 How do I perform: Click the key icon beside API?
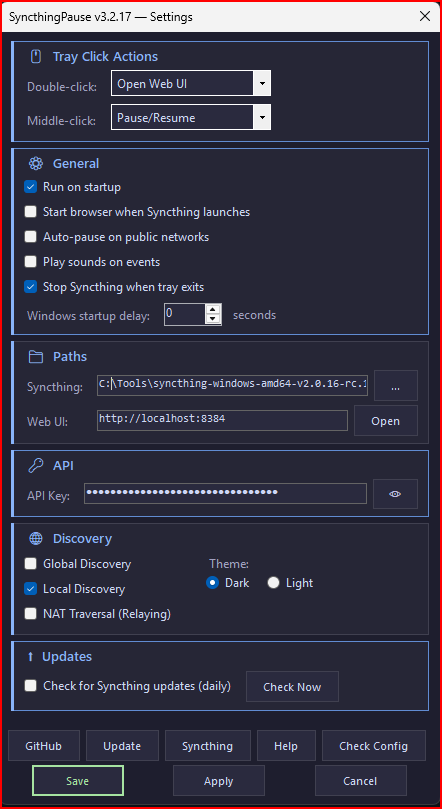36,466
